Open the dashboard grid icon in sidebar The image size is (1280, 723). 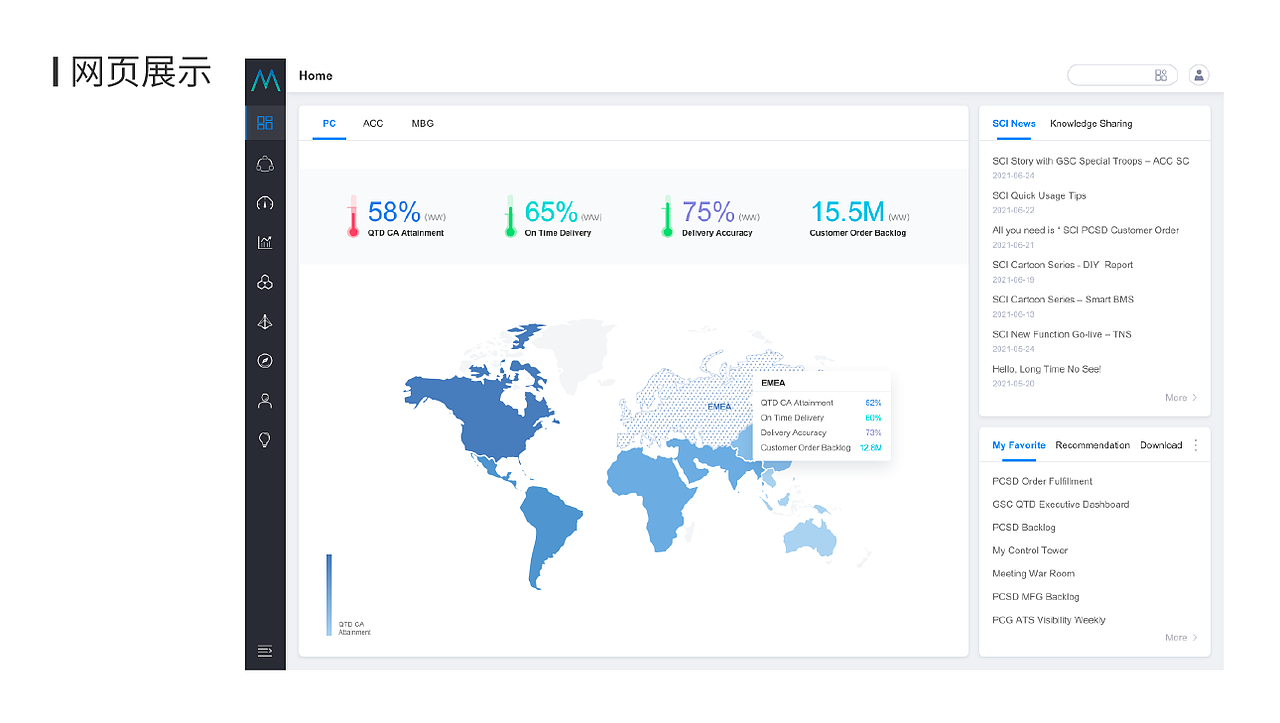[x=265, y=123]
